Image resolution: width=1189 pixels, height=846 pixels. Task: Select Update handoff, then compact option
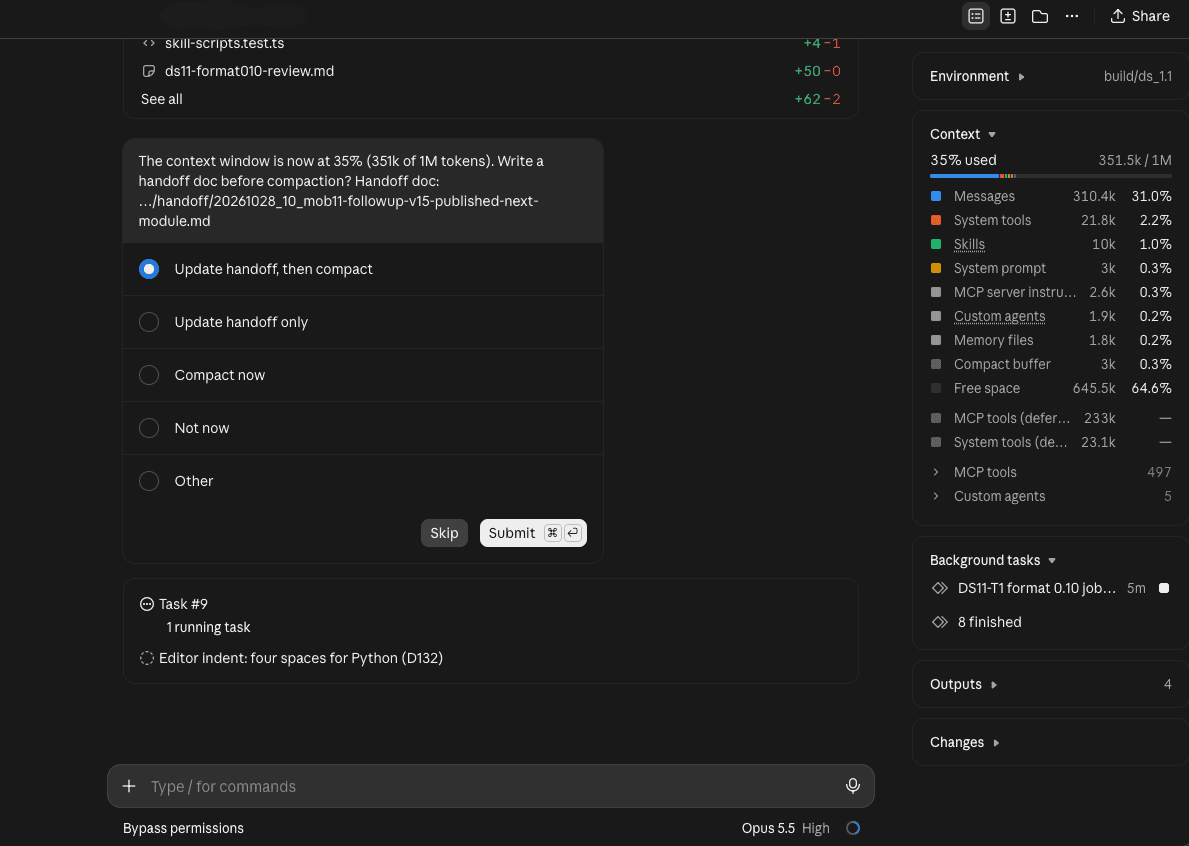(x=362, y=269)
